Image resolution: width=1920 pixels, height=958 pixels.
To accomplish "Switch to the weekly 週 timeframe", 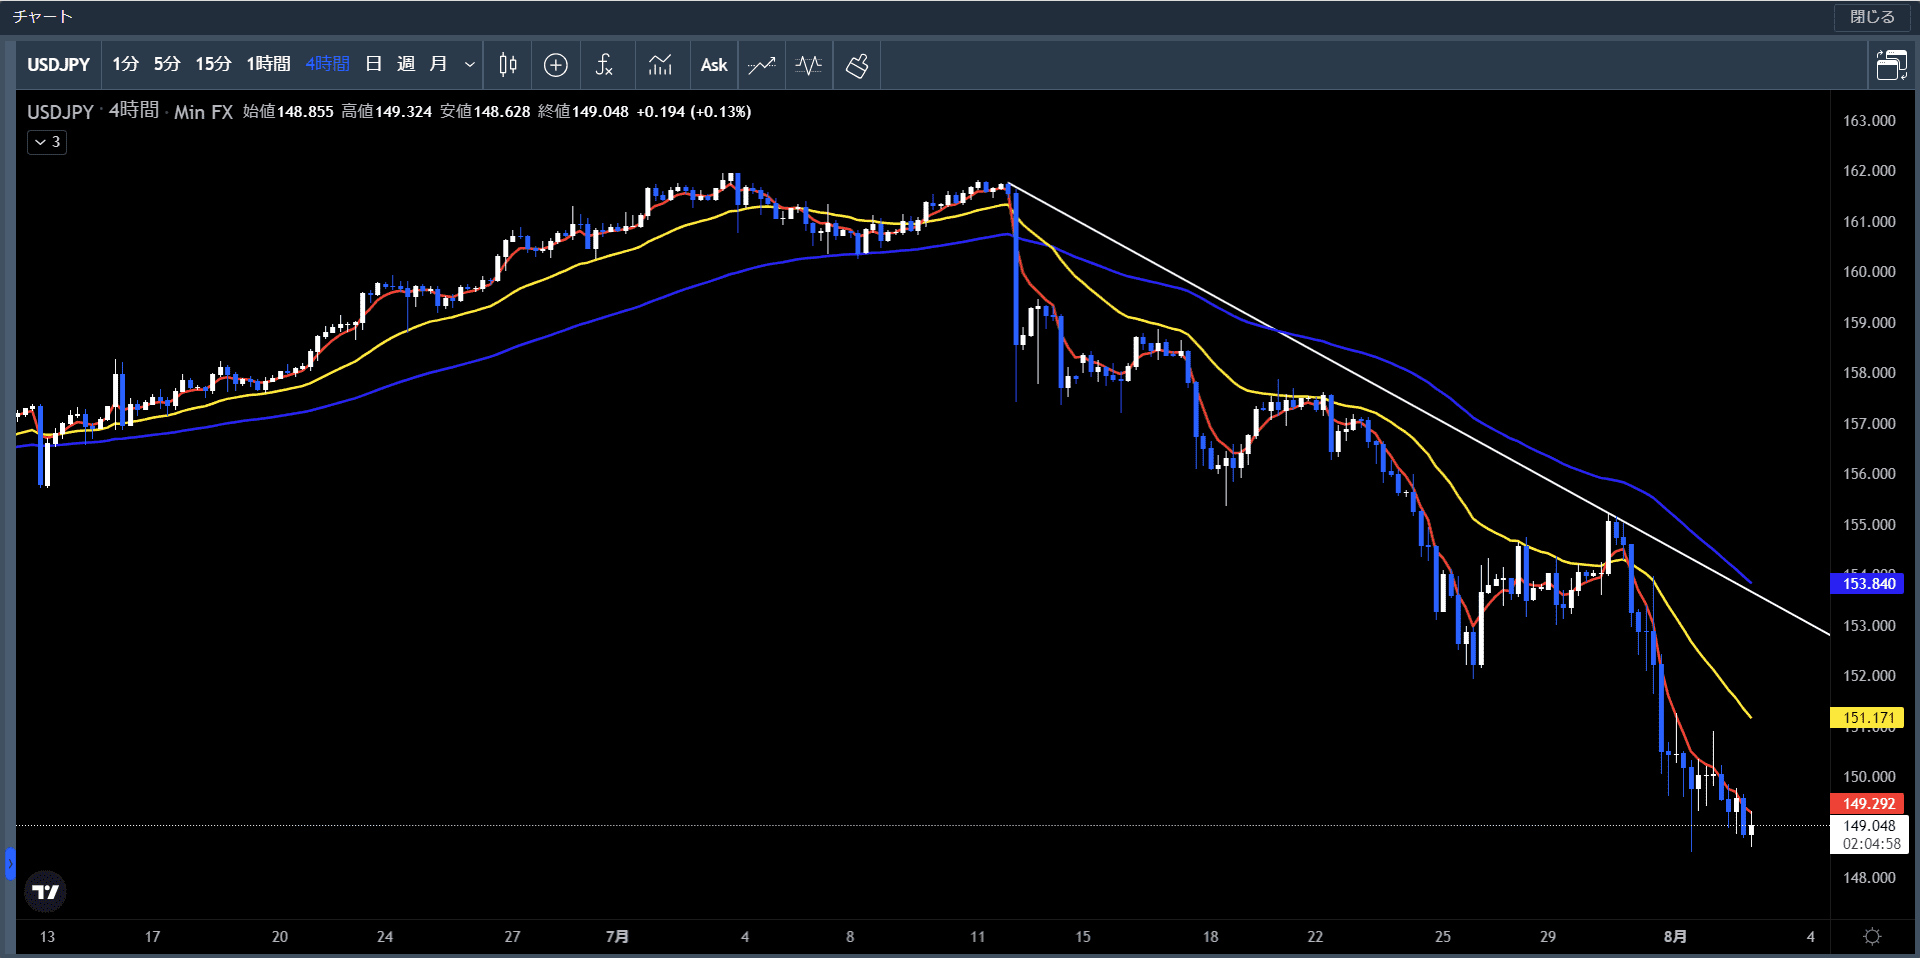I will (x=406, y=64).
